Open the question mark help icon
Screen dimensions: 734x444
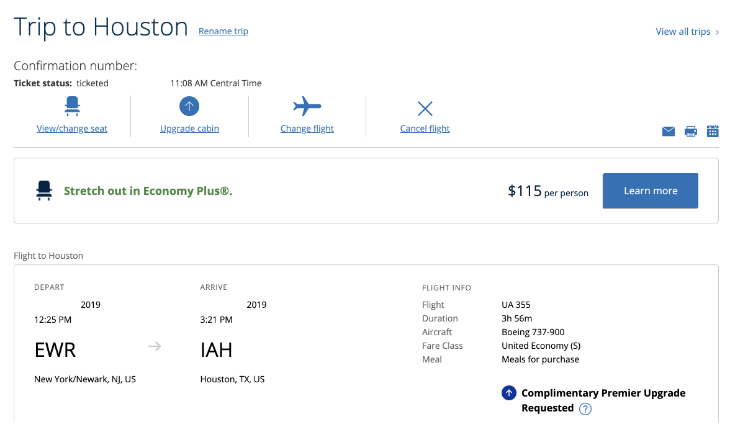coord(585,409)
